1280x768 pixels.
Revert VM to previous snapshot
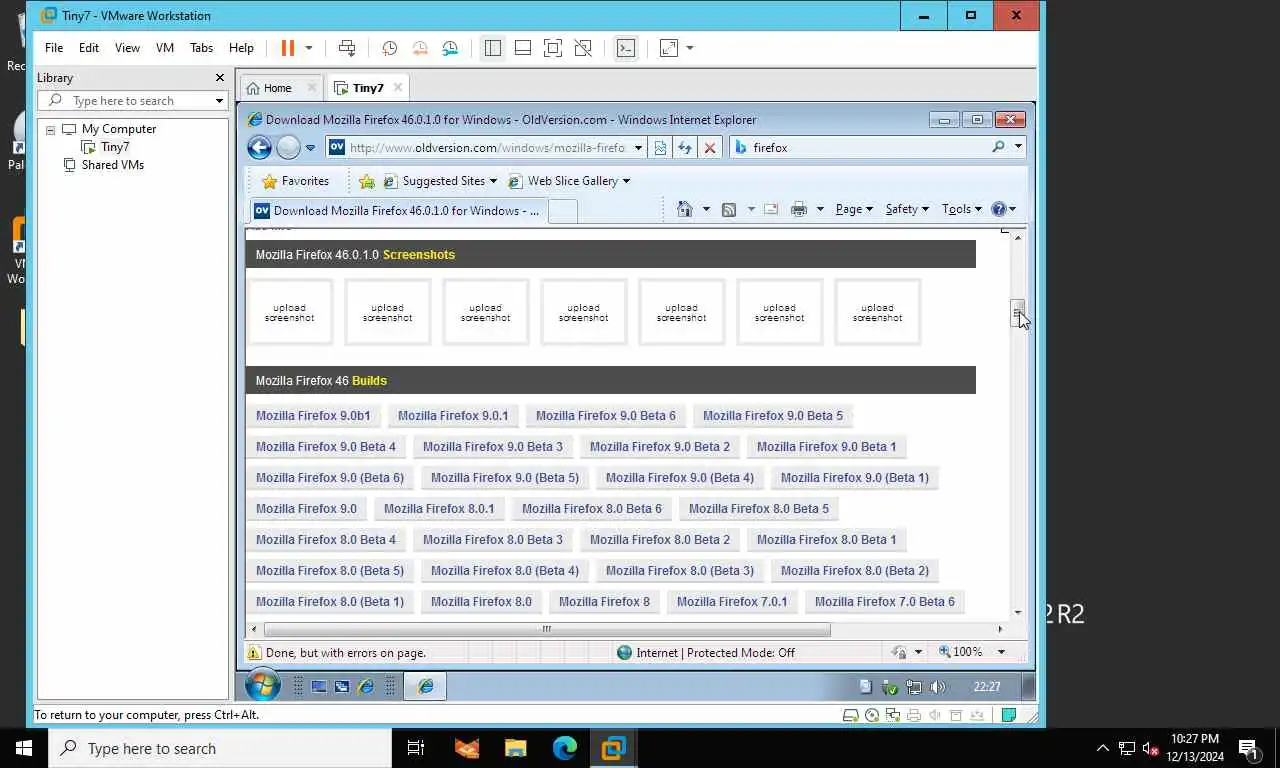420,48
